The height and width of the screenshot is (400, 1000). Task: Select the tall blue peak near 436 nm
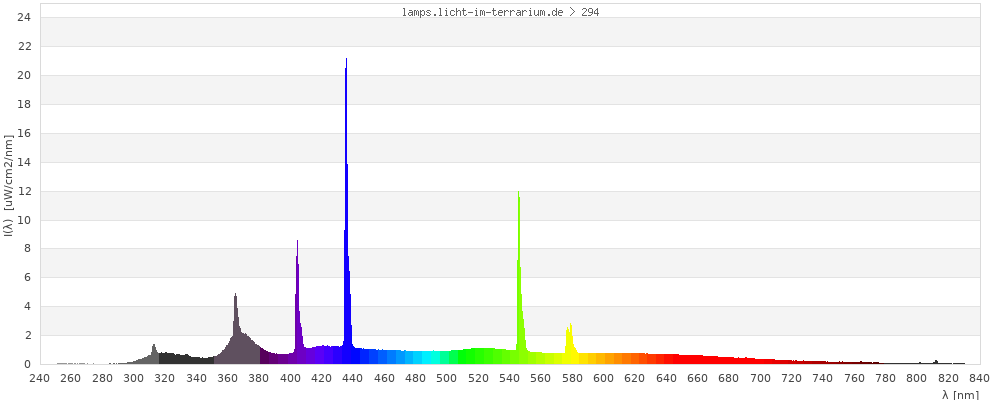tap(346, 211)
